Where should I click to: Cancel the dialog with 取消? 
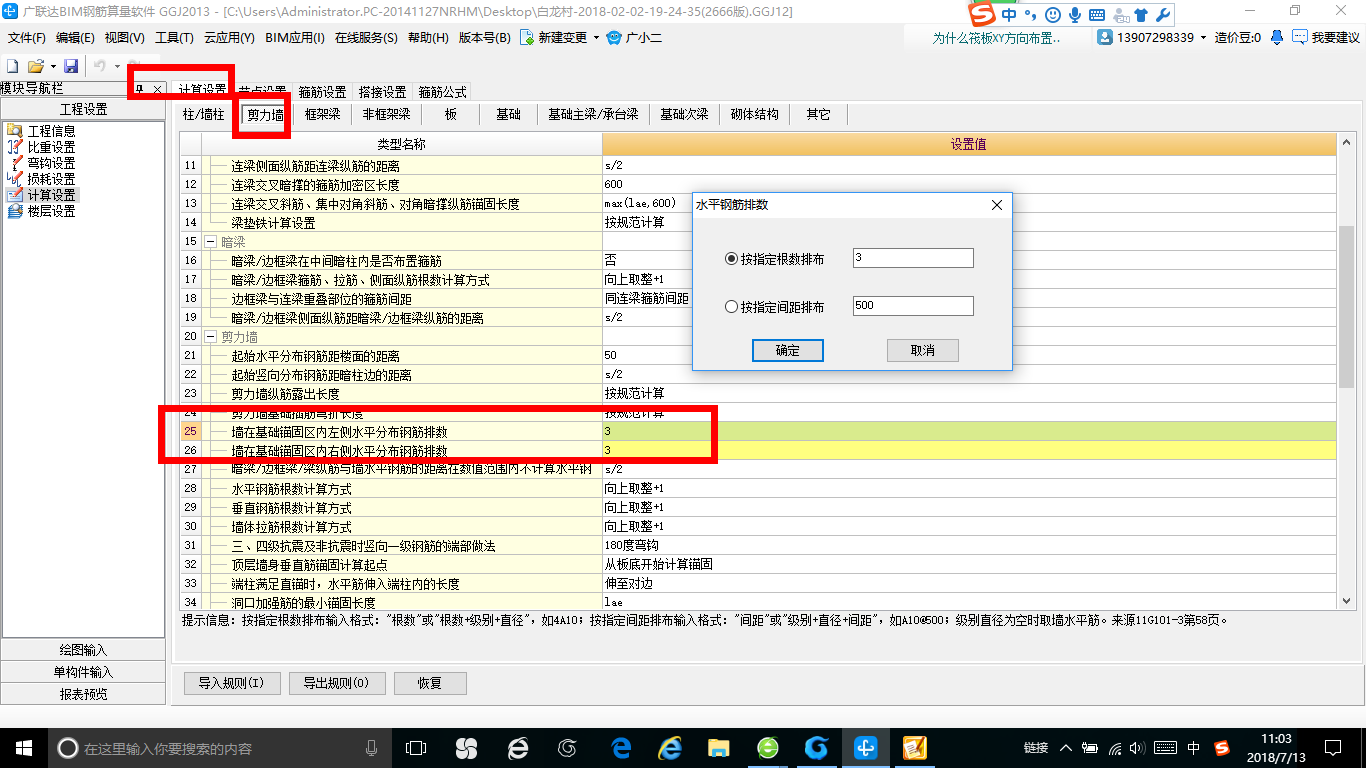click(x=922, y=350)
